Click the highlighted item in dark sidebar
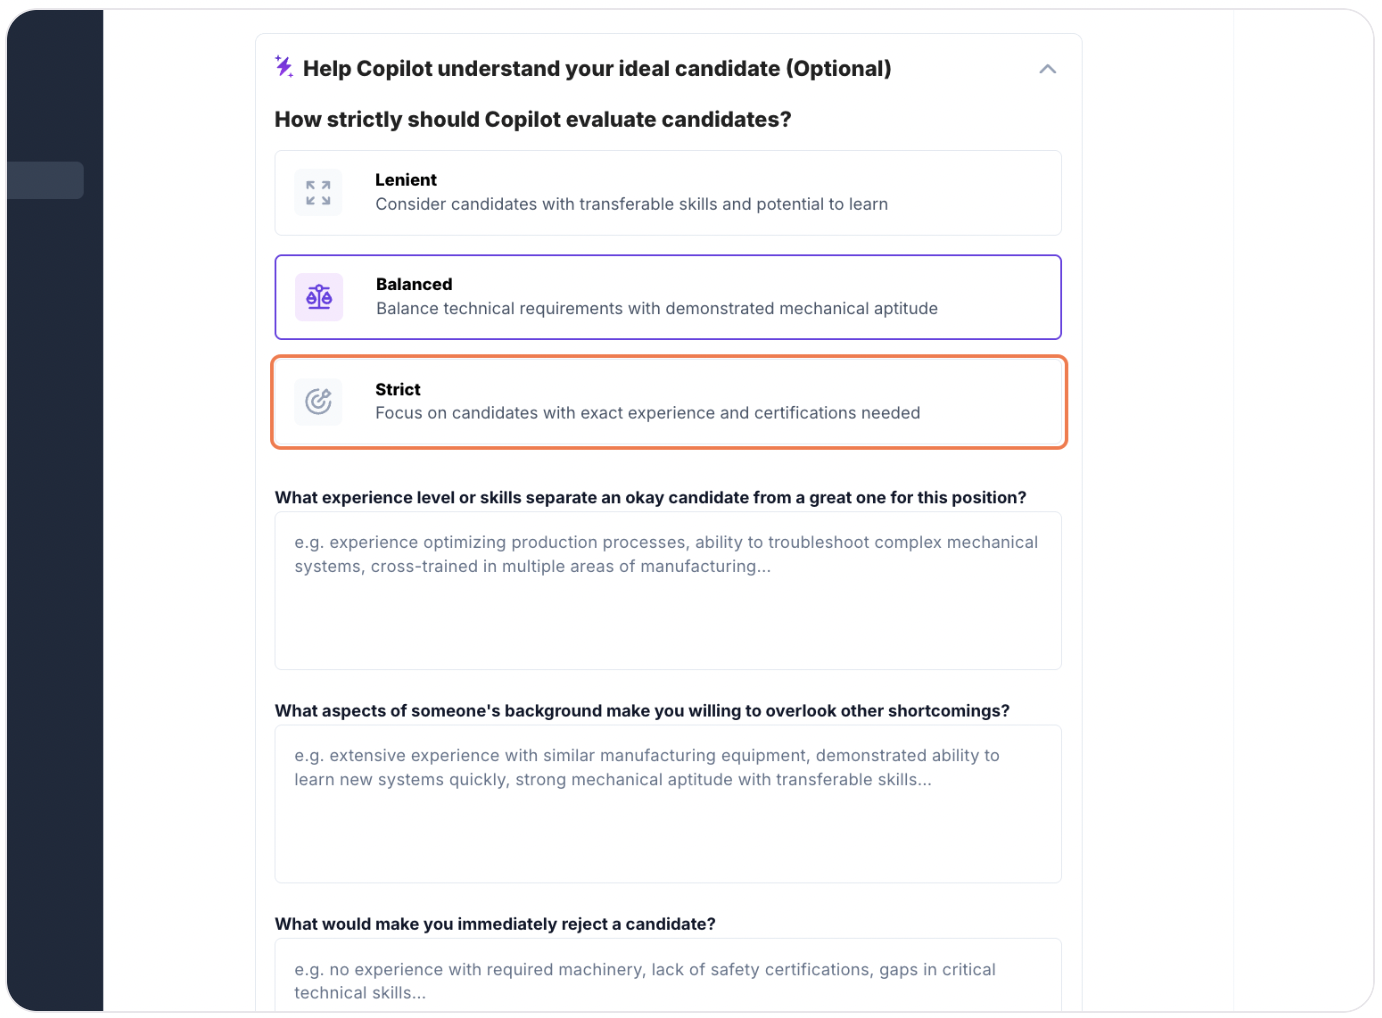The height and width of the screenshot is (1018, 1382). click(45, 180)
